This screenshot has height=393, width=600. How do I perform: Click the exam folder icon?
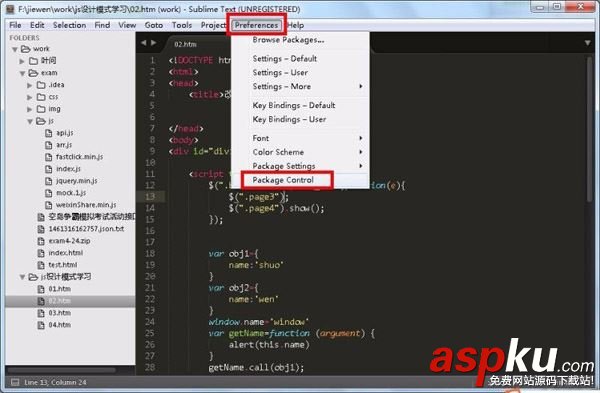(33, 73)
